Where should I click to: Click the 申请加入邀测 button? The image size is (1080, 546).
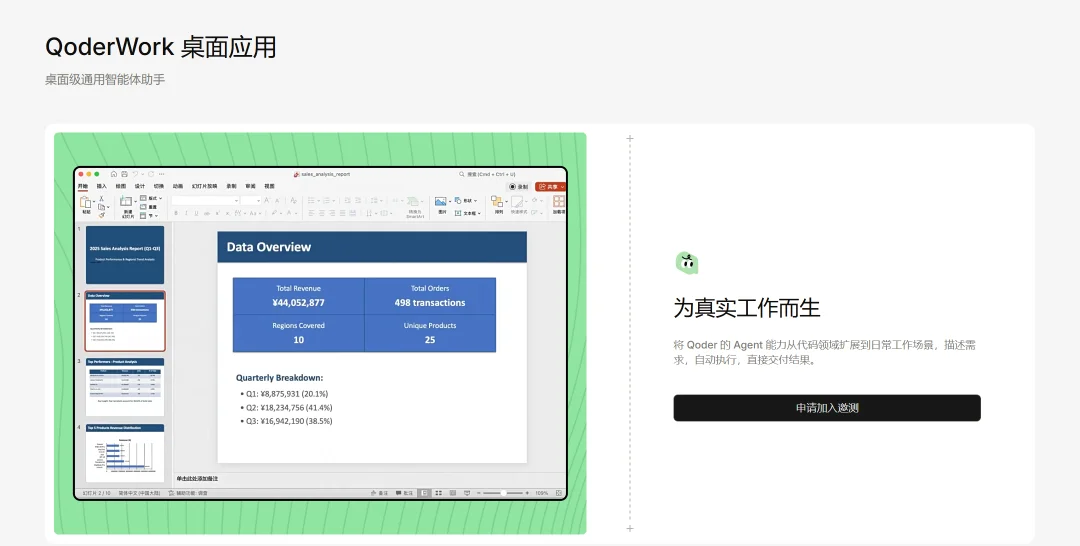coord(827,408)
